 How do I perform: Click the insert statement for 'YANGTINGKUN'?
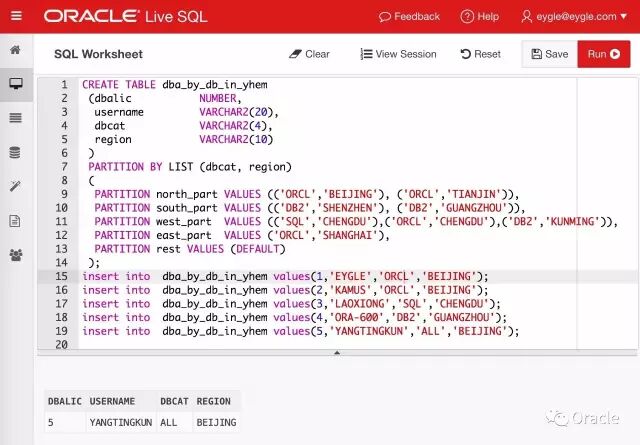300,331
